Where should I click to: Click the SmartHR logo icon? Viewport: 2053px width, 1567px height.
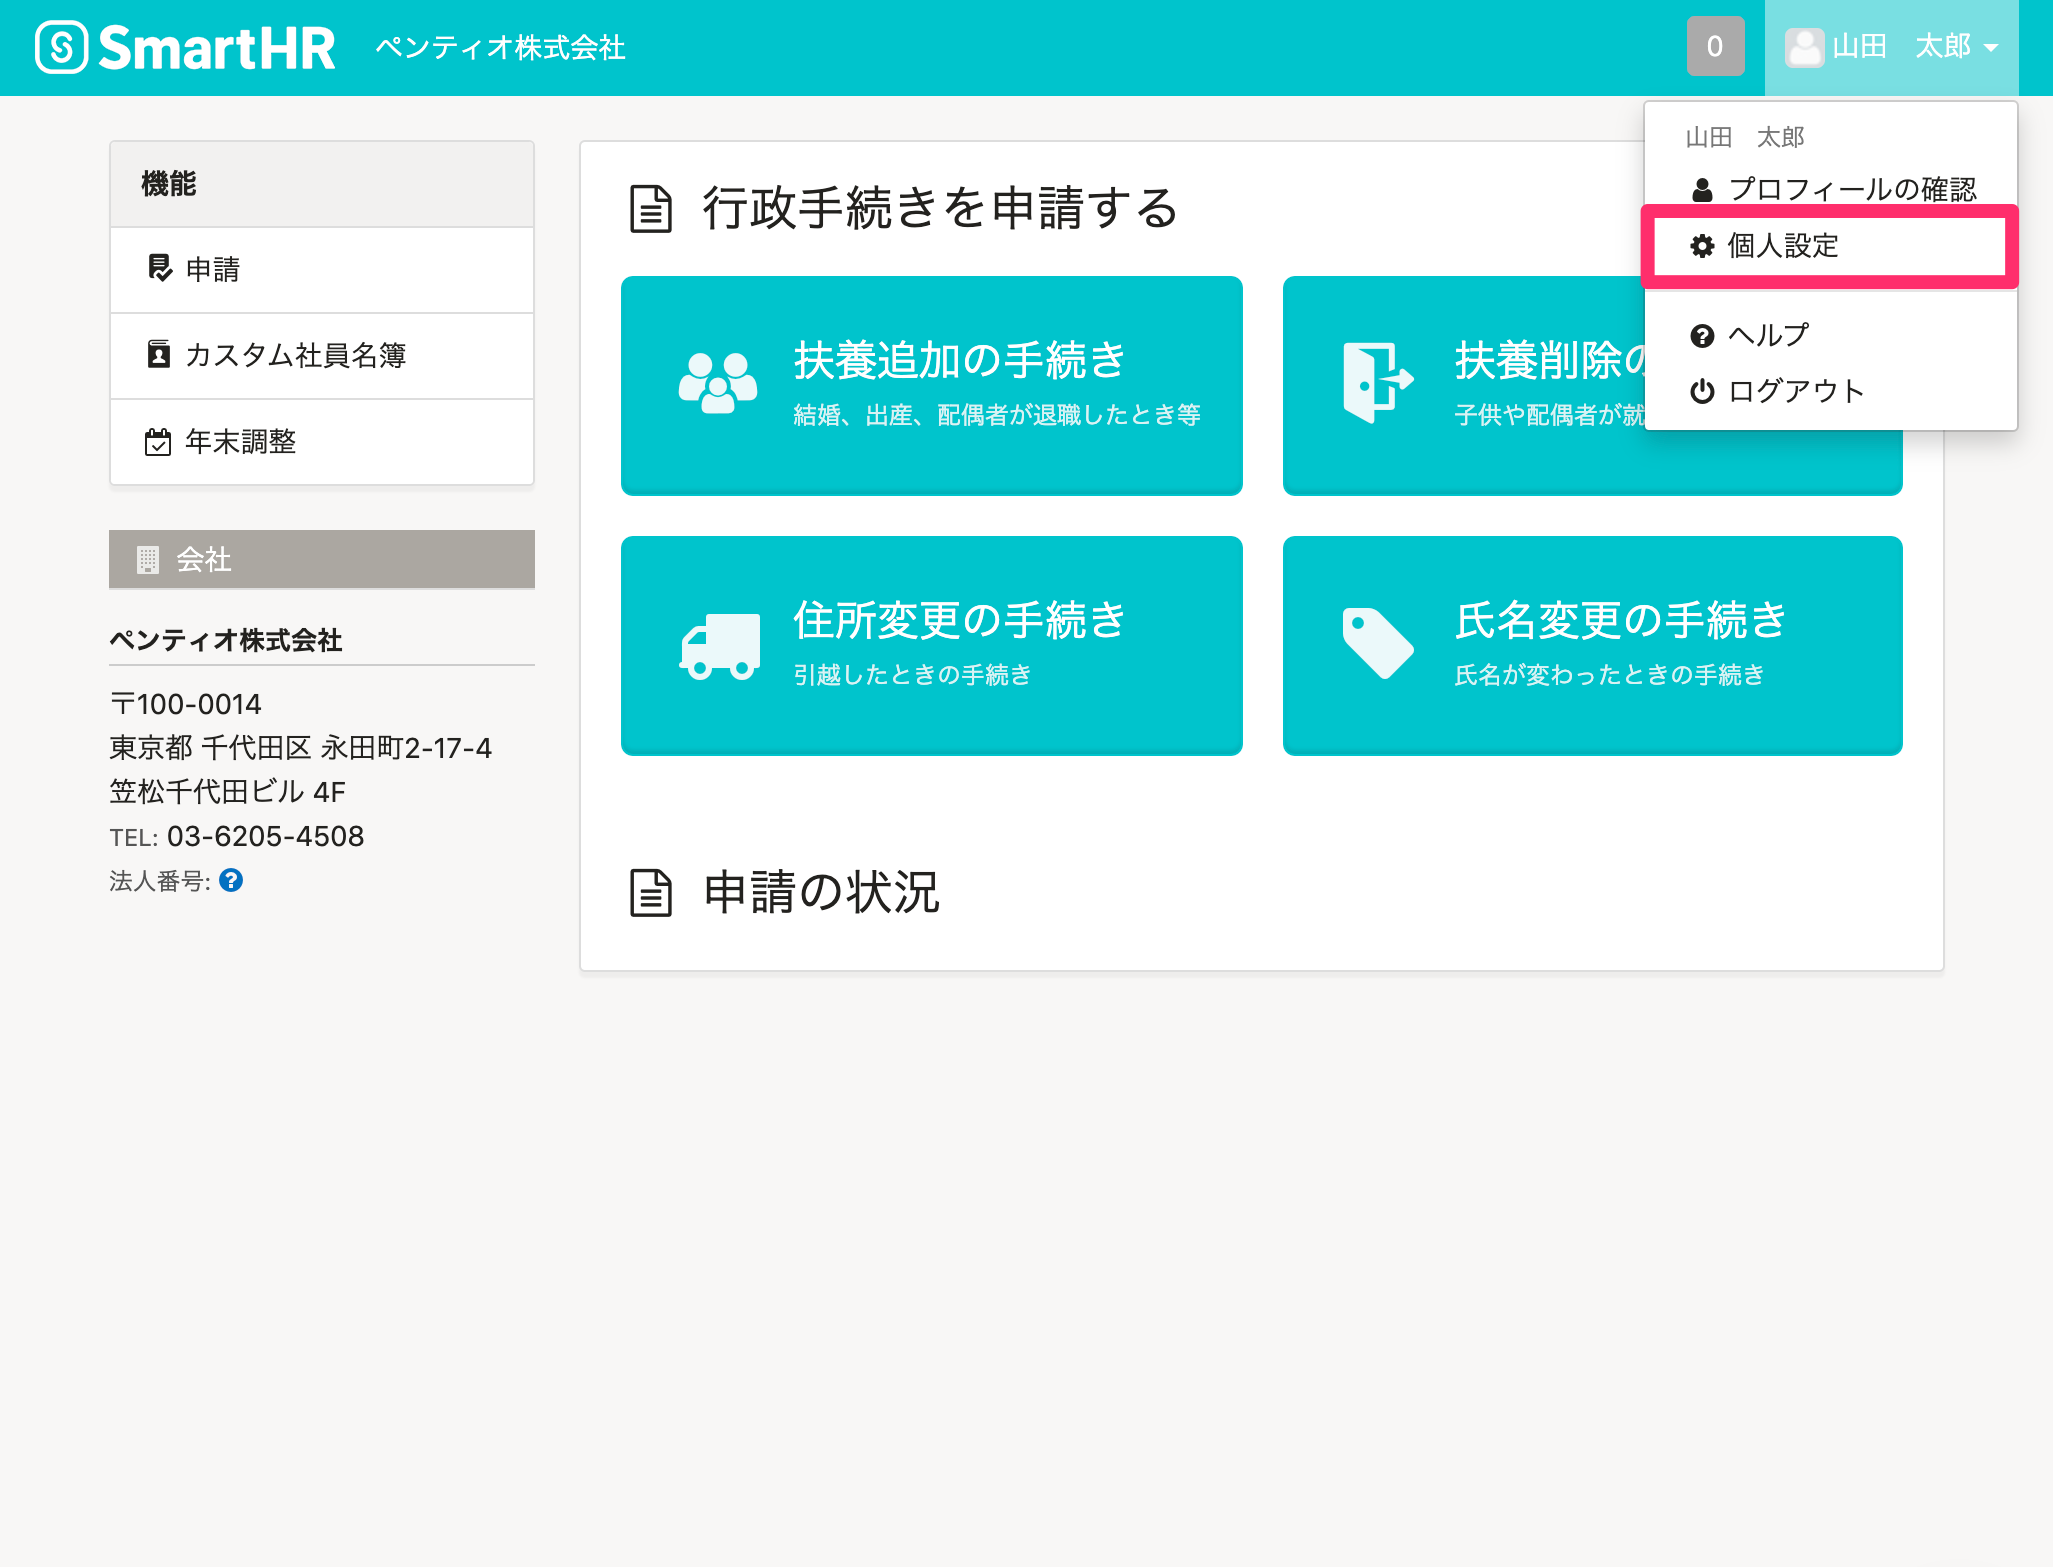tap(62, 47)
